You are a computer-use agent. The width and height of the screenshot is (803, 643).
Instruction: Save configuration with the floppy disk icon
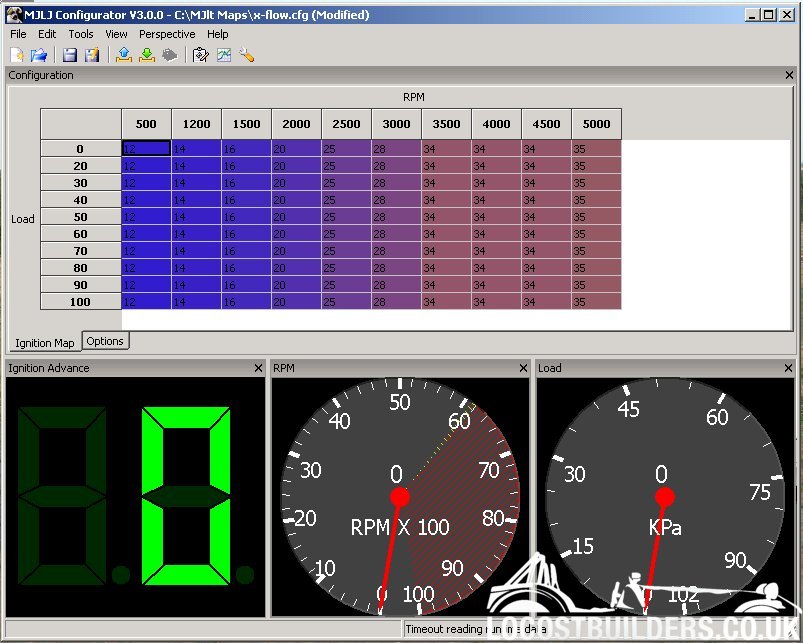click(70, 55)
